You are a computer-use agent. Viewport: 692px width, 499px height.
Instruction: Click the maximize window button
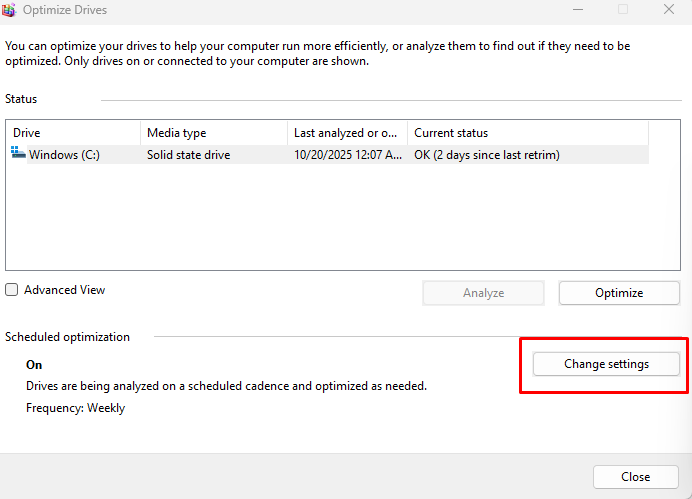623,10
